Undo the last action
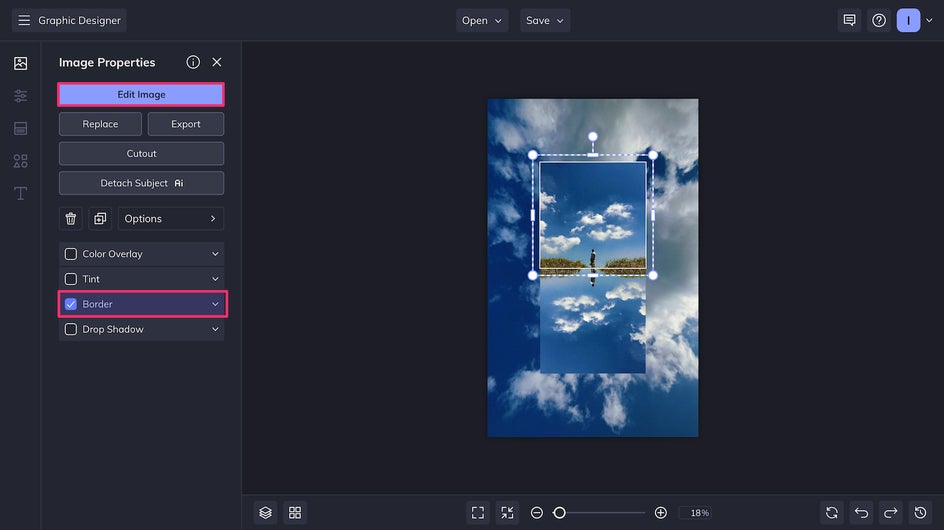The width and height of the screenshot is (944, 530). pos(862,513)
